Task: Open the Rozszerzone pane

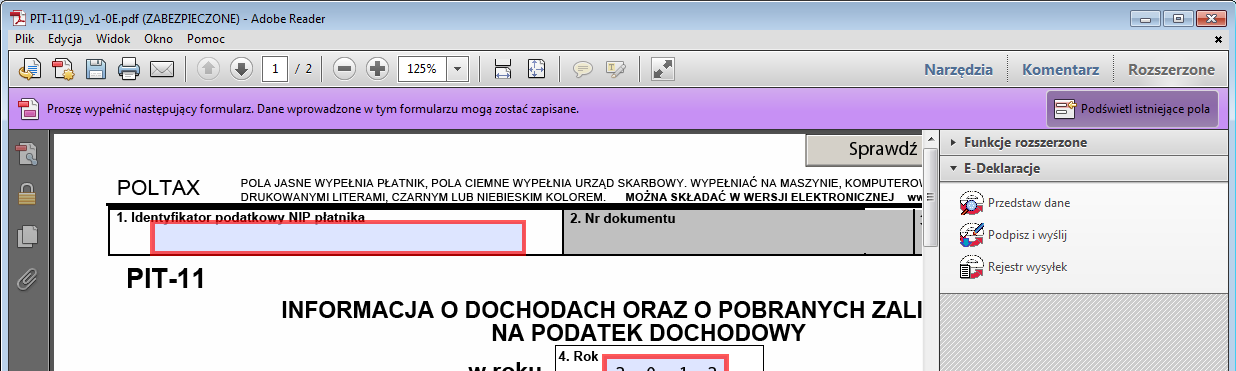Action: click(x=1171, y=70)
